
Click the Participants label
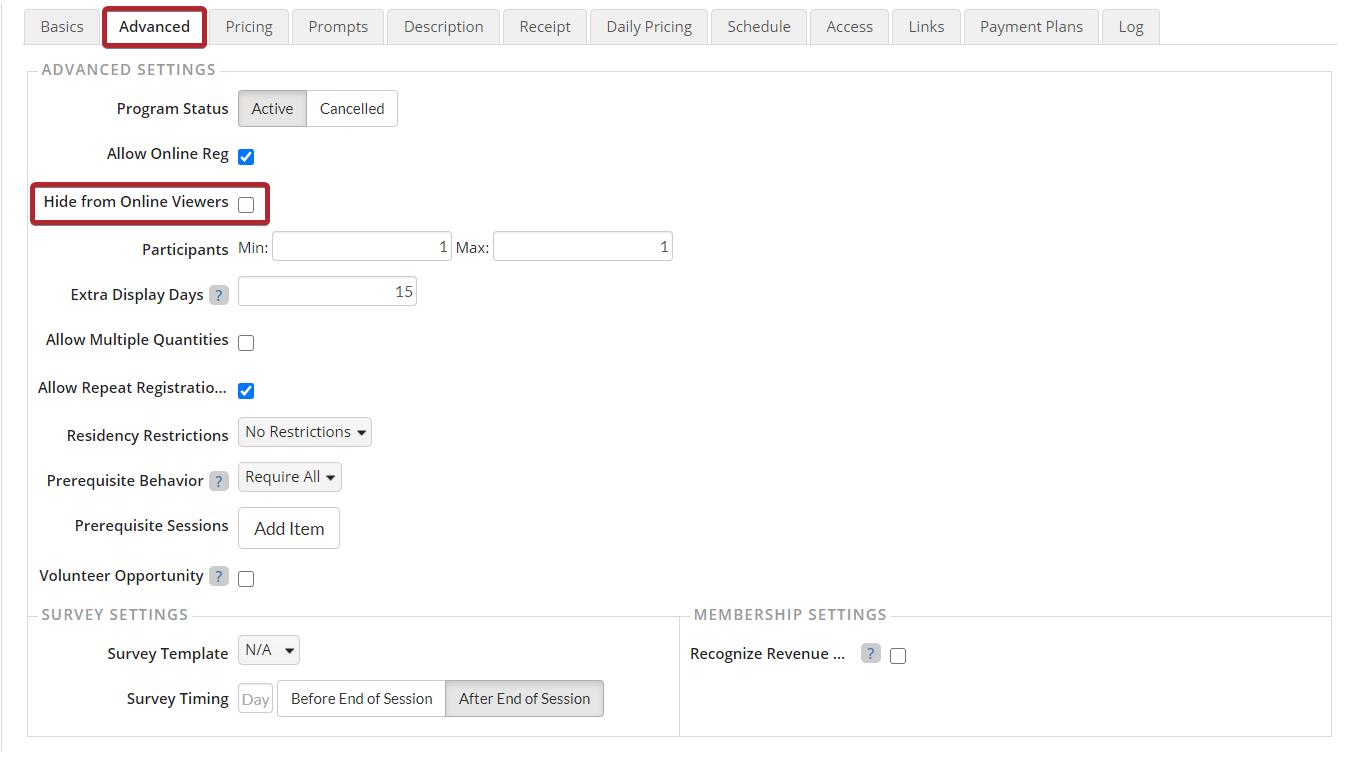click(185, 249)
